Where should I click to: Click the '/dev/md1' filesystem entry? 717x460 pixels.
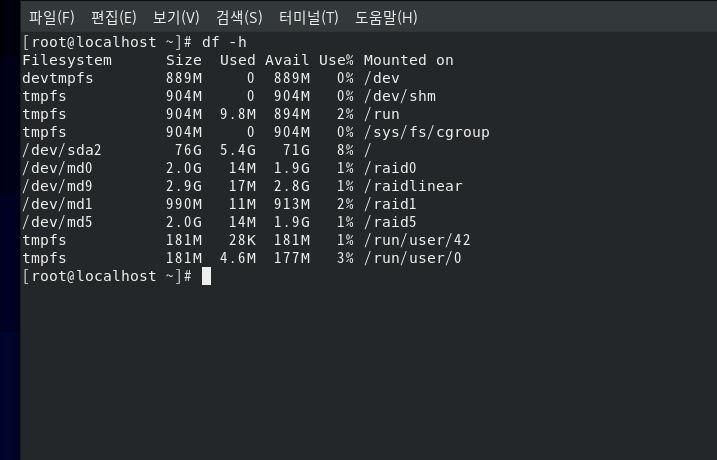coord(57,204)
